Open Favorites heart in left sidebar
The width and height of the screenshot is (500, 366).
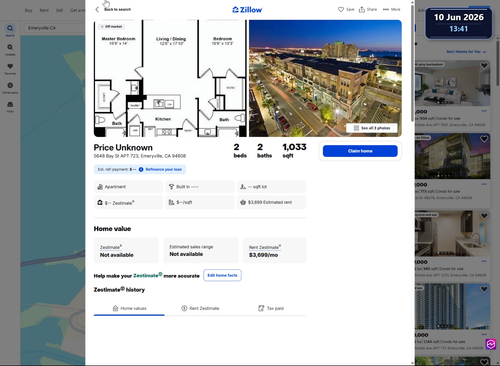coord(10,66)
